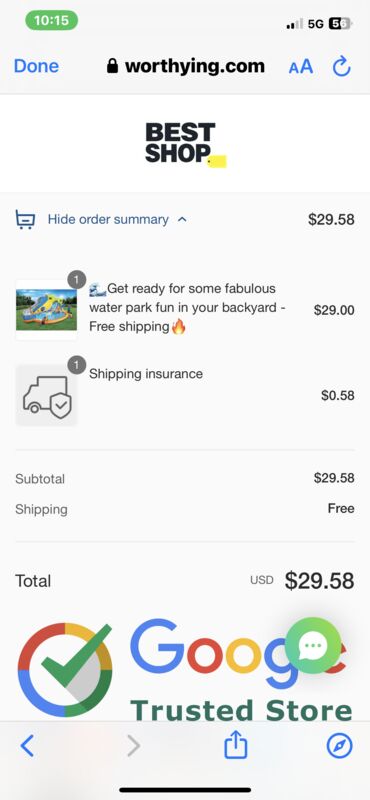Reload the page with the refresh icon
This screenshot has width=370, height=800.
coord(341,66)
